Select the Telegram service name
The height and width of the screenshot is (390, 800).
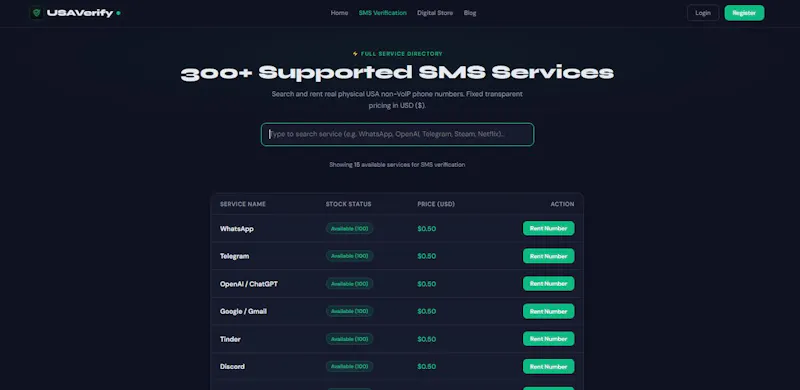235,256
